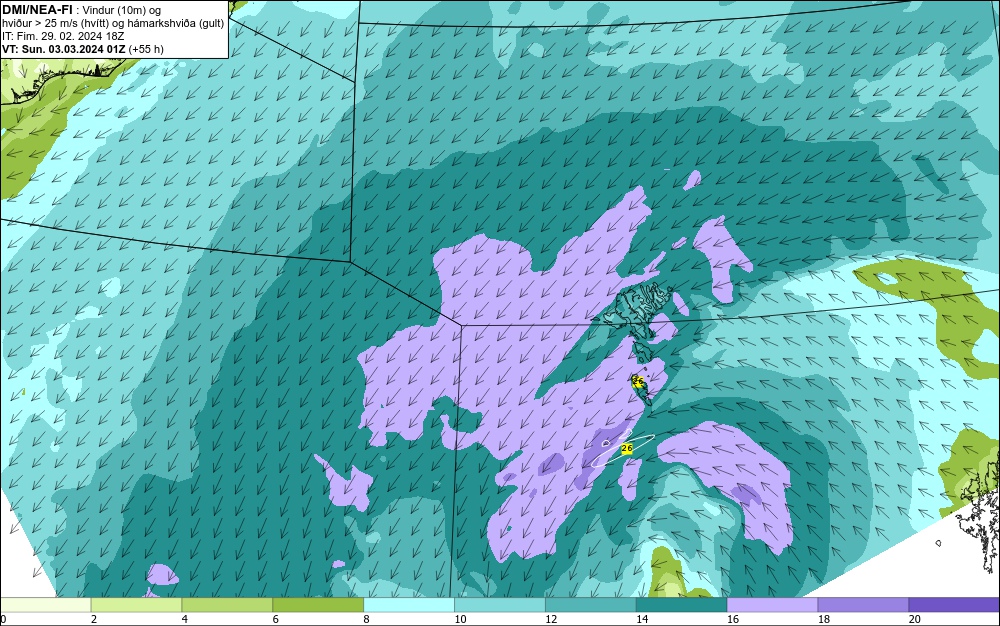The image size is (1000, 626).
Task: Click the "DMI/NEA-FI" model title text
Action: (x=37, y=10)
